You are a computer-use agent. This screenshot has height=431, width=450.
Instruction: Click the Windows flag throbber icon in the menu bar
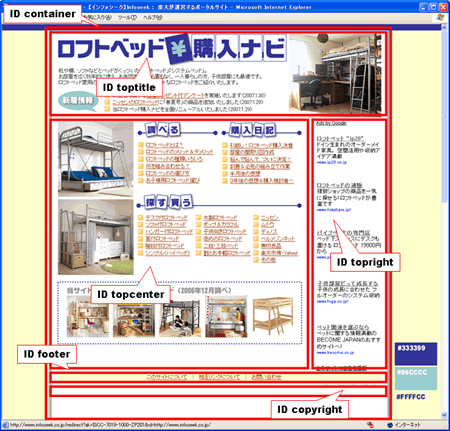440,17
